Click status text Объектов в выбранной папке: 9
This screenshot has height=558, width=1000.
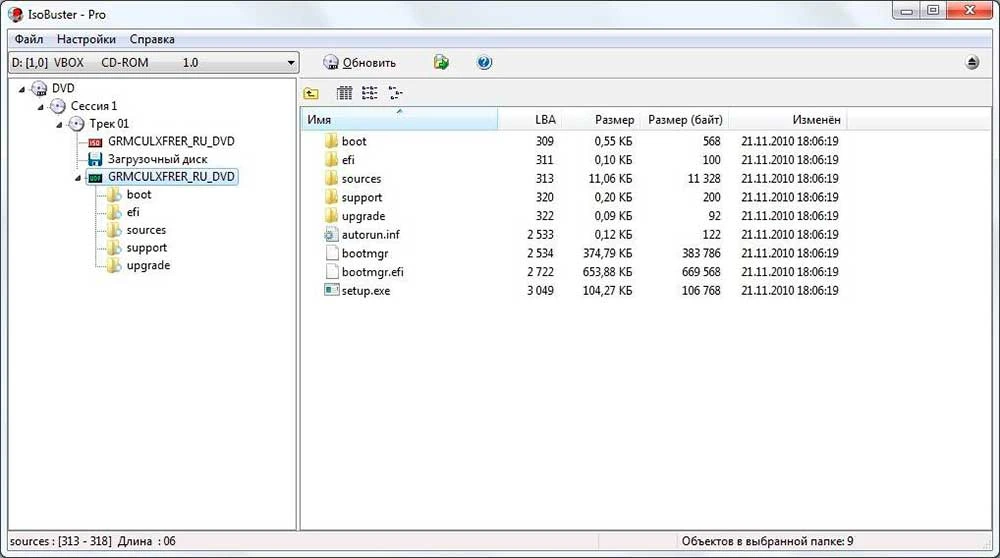coord(767,541)
